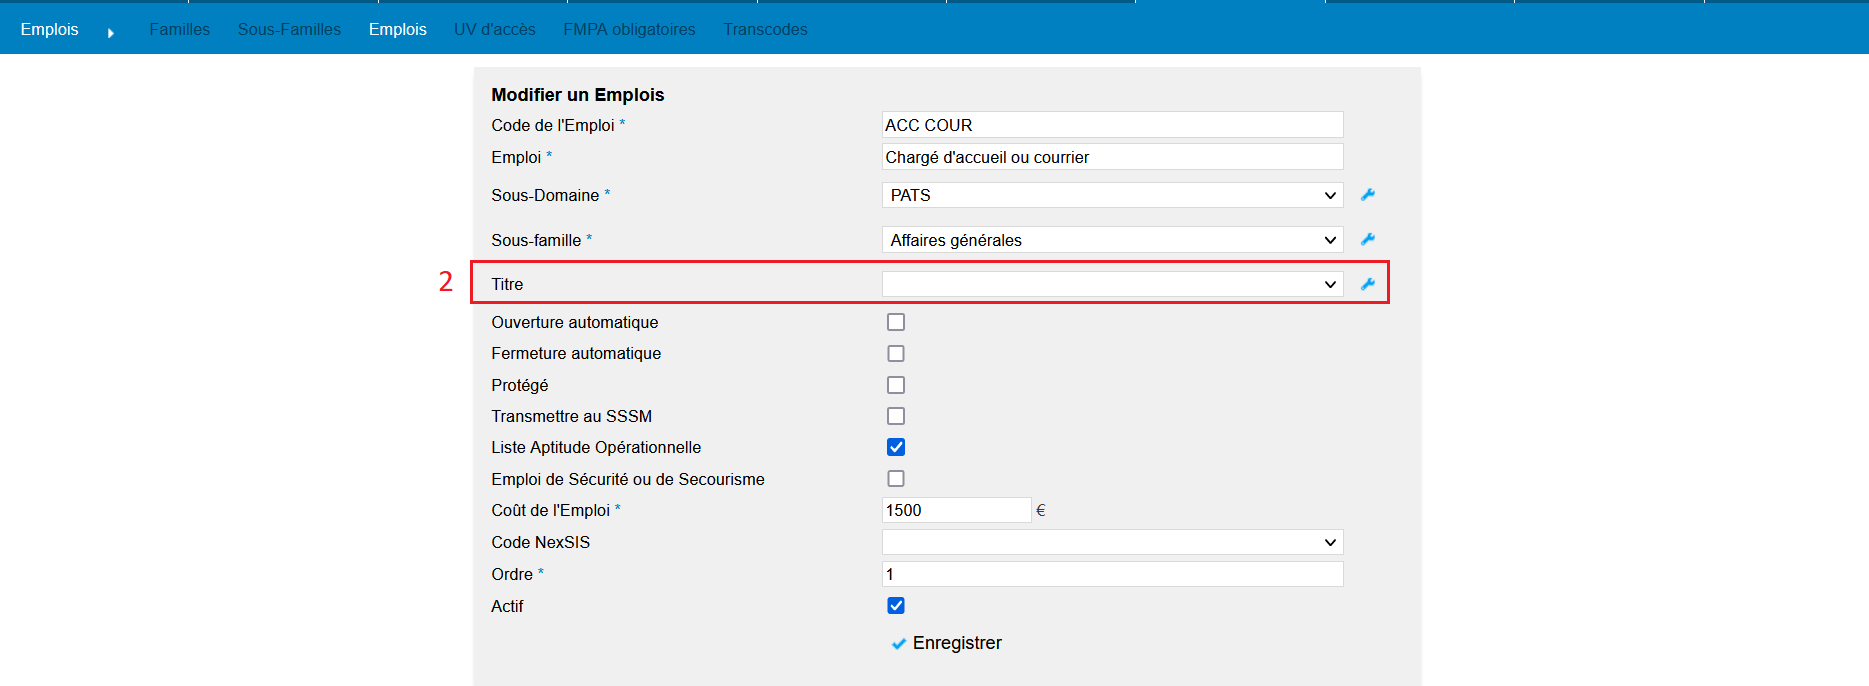
Task: Open the empty Titre dropdown
Action: (1111, 284)
